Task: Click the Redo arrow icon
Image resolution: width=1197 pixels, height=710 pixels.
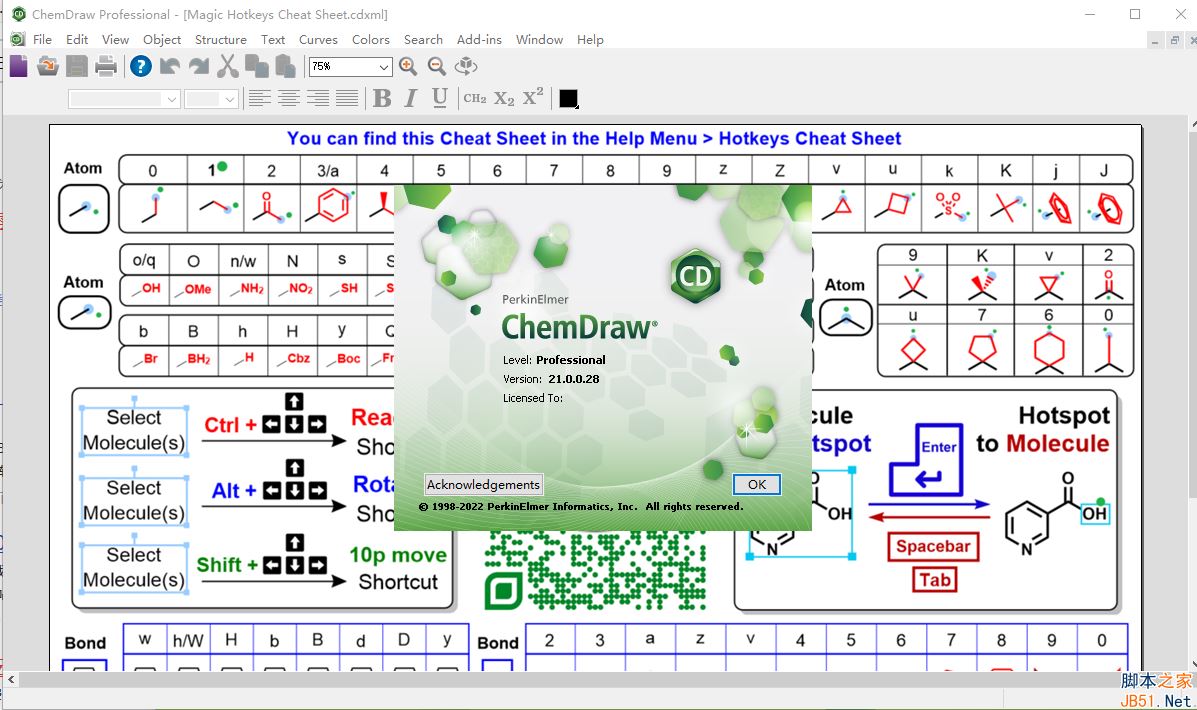Action: click(198, 67)
